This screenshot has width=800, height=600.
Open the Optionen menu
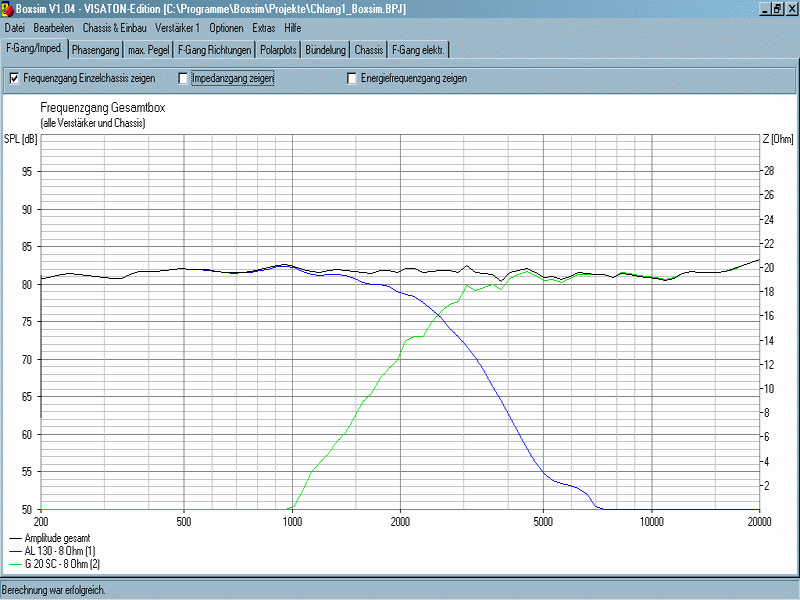pos(226,28)
